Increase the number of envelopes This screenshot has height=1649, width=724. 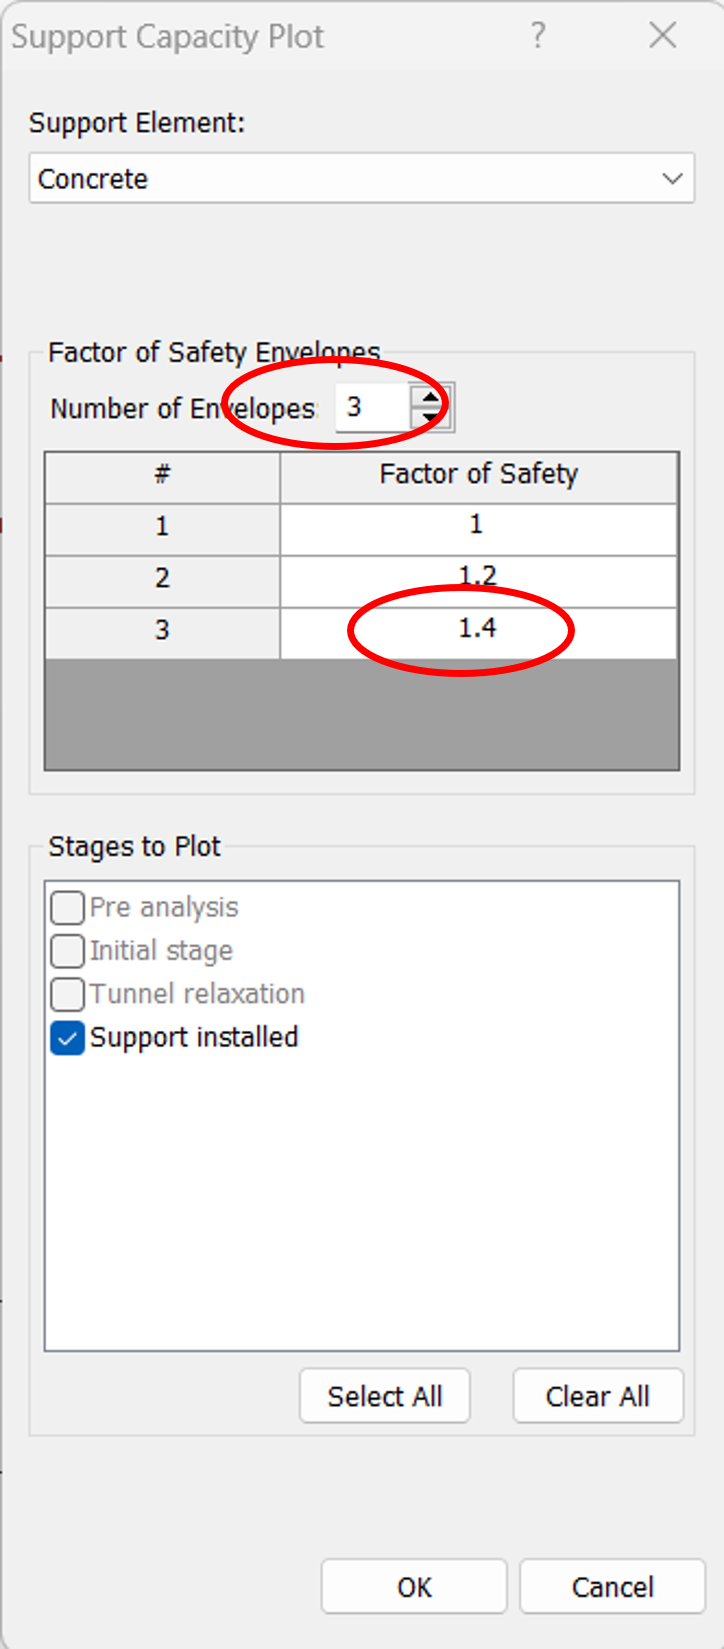[430, 397]
